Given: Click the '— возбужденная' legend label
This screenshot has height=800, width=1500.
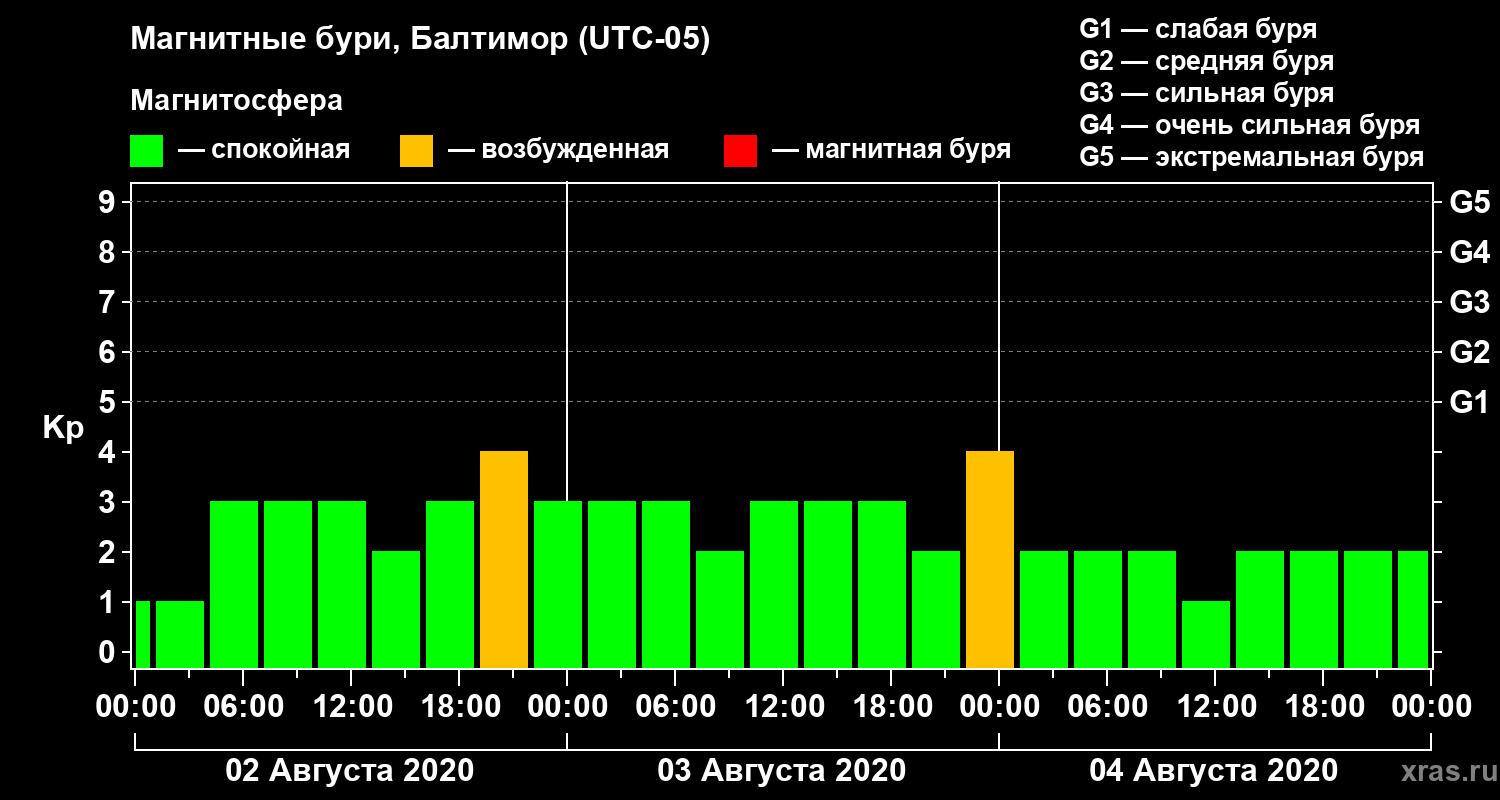Looking at the screenshot, I should click(x=558, y=150).
